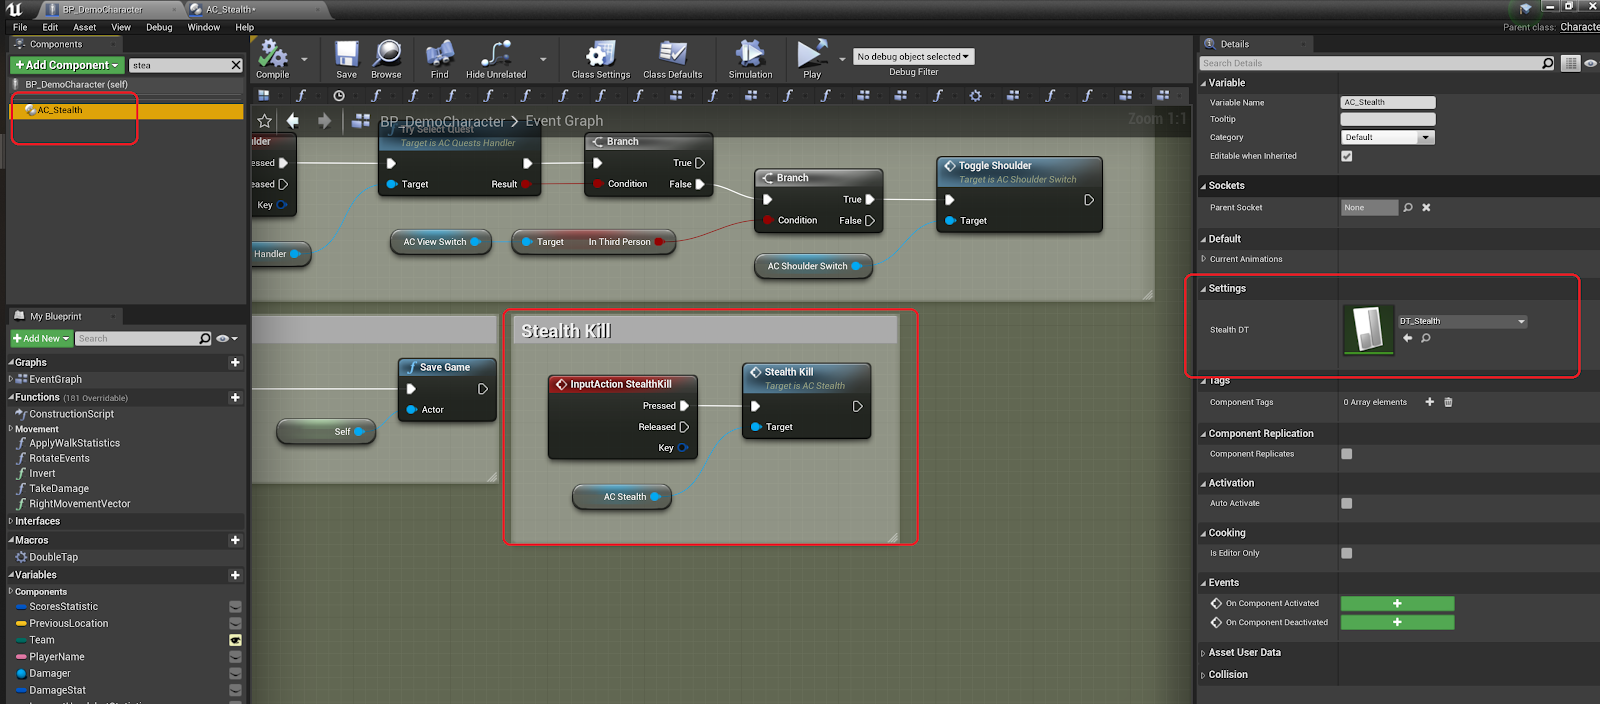The height and width of the screenshot is (704, 1600).
Task: Collapse the Component Replication section
Action: (x=1203, y=434)
